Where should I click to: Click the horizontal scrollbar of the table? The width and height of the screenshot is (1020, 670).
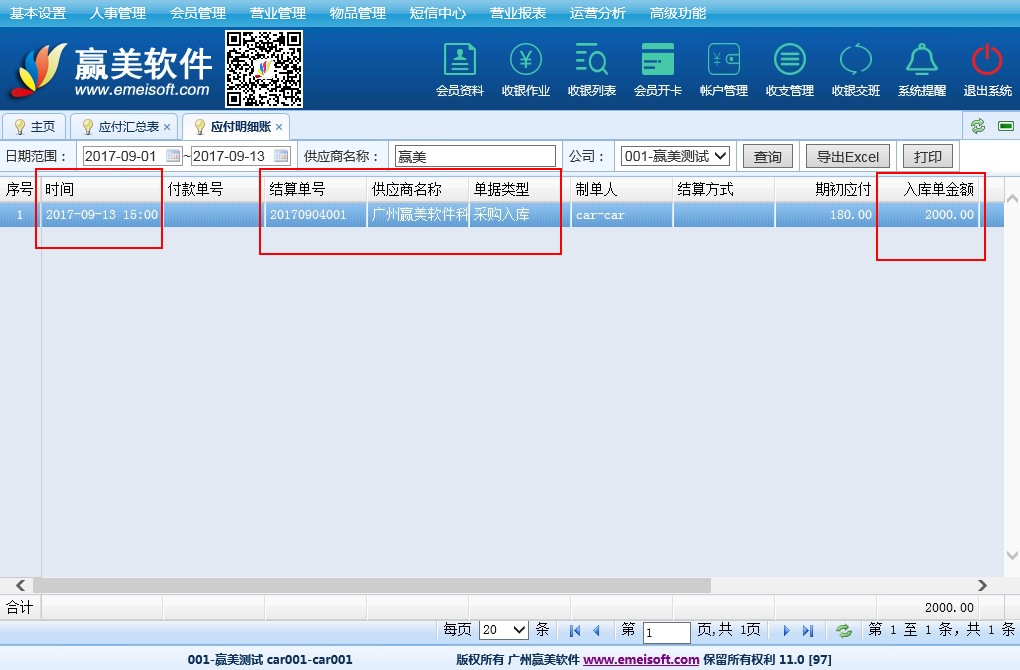coord(370,585)
